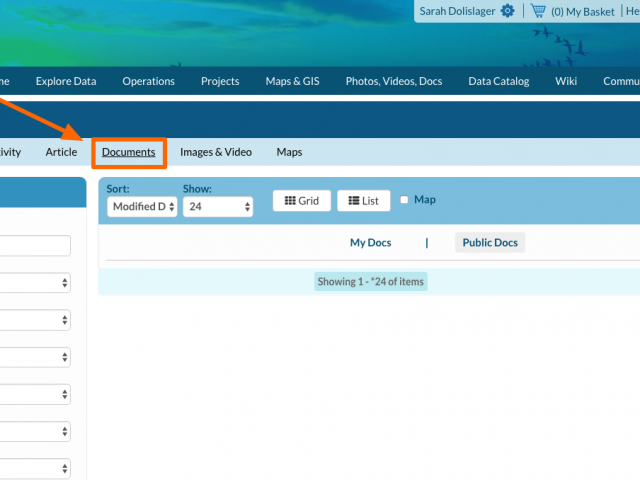The width and height of the screenshot is (640, 480).
Task: Open the Operations menu
Action: [149, 81]
